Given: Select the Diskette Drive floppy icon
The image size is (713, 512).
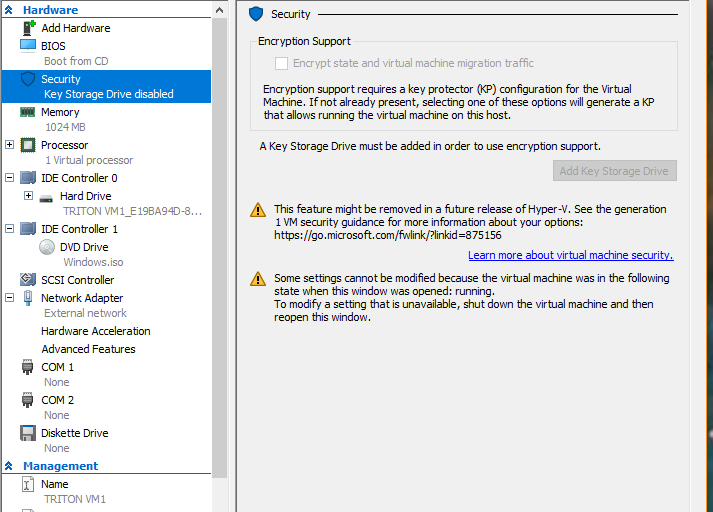Looking at the screenshot, I should coord(28,433).
